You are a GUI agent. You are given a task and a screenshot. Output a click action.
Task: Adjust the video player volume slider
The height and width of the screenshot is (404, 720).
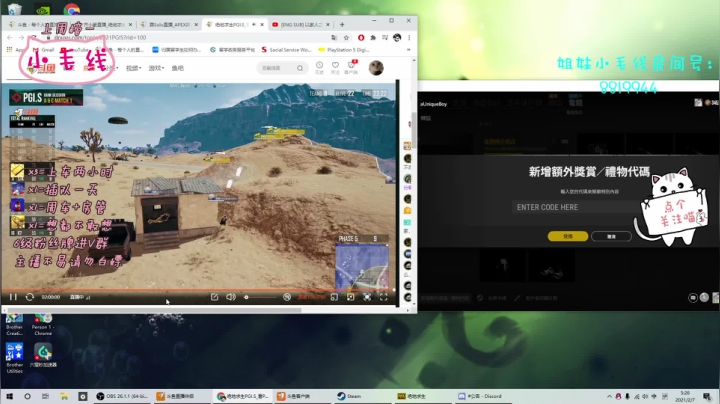click(x=260, y=297)
